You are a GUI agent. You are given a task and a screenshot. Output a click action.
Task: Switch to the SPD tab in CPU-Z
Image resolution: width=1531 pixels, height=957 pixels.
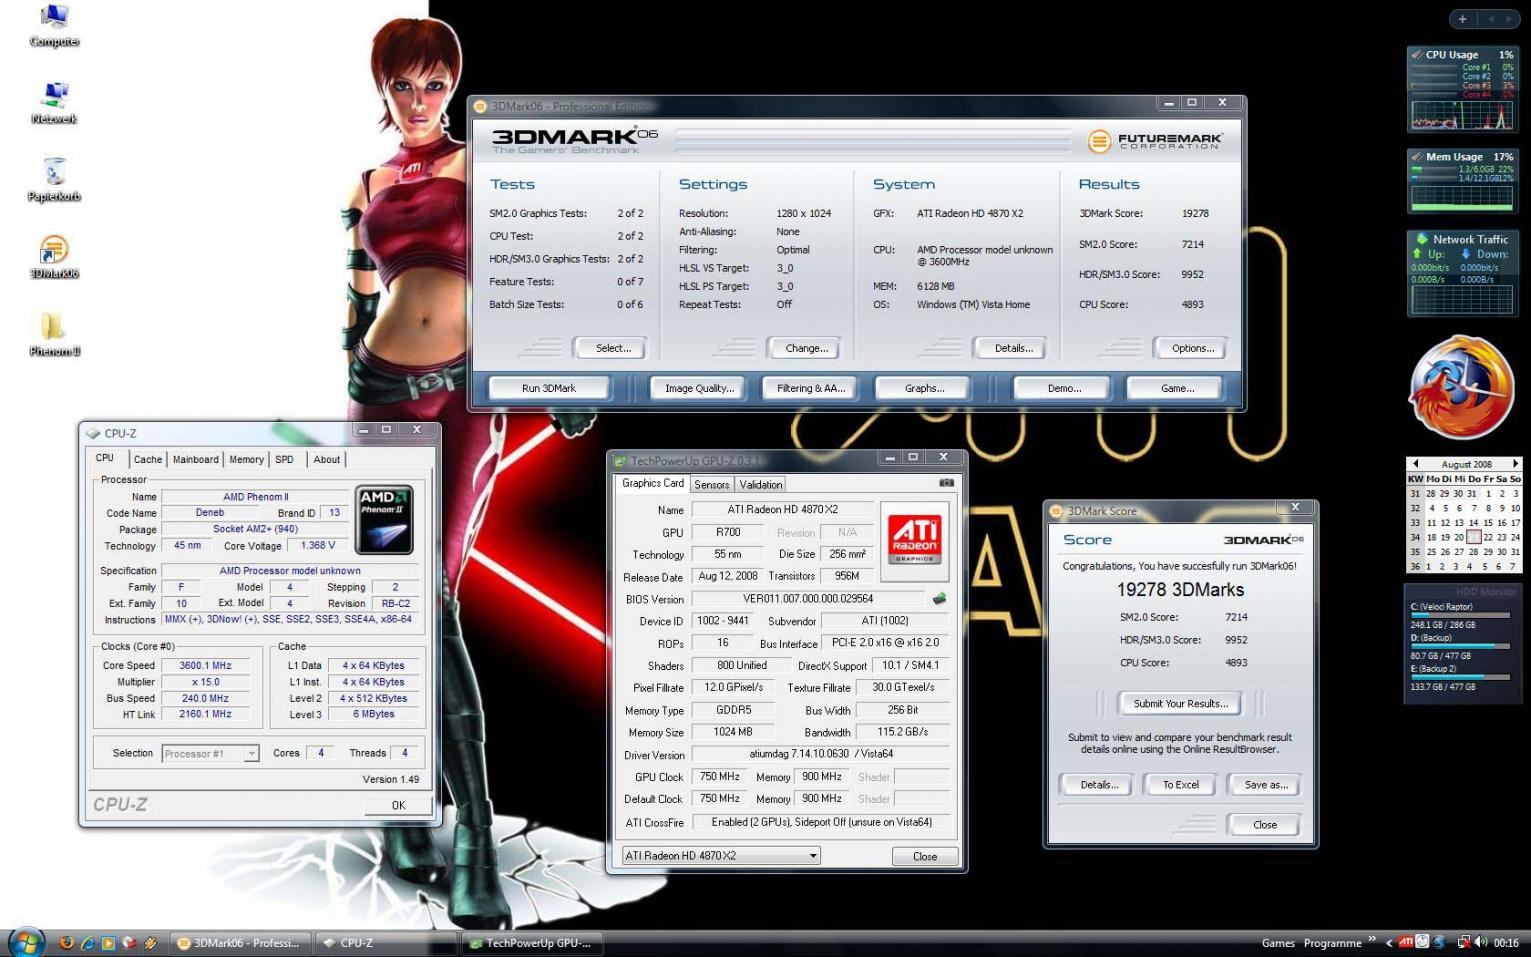(285, 460)
